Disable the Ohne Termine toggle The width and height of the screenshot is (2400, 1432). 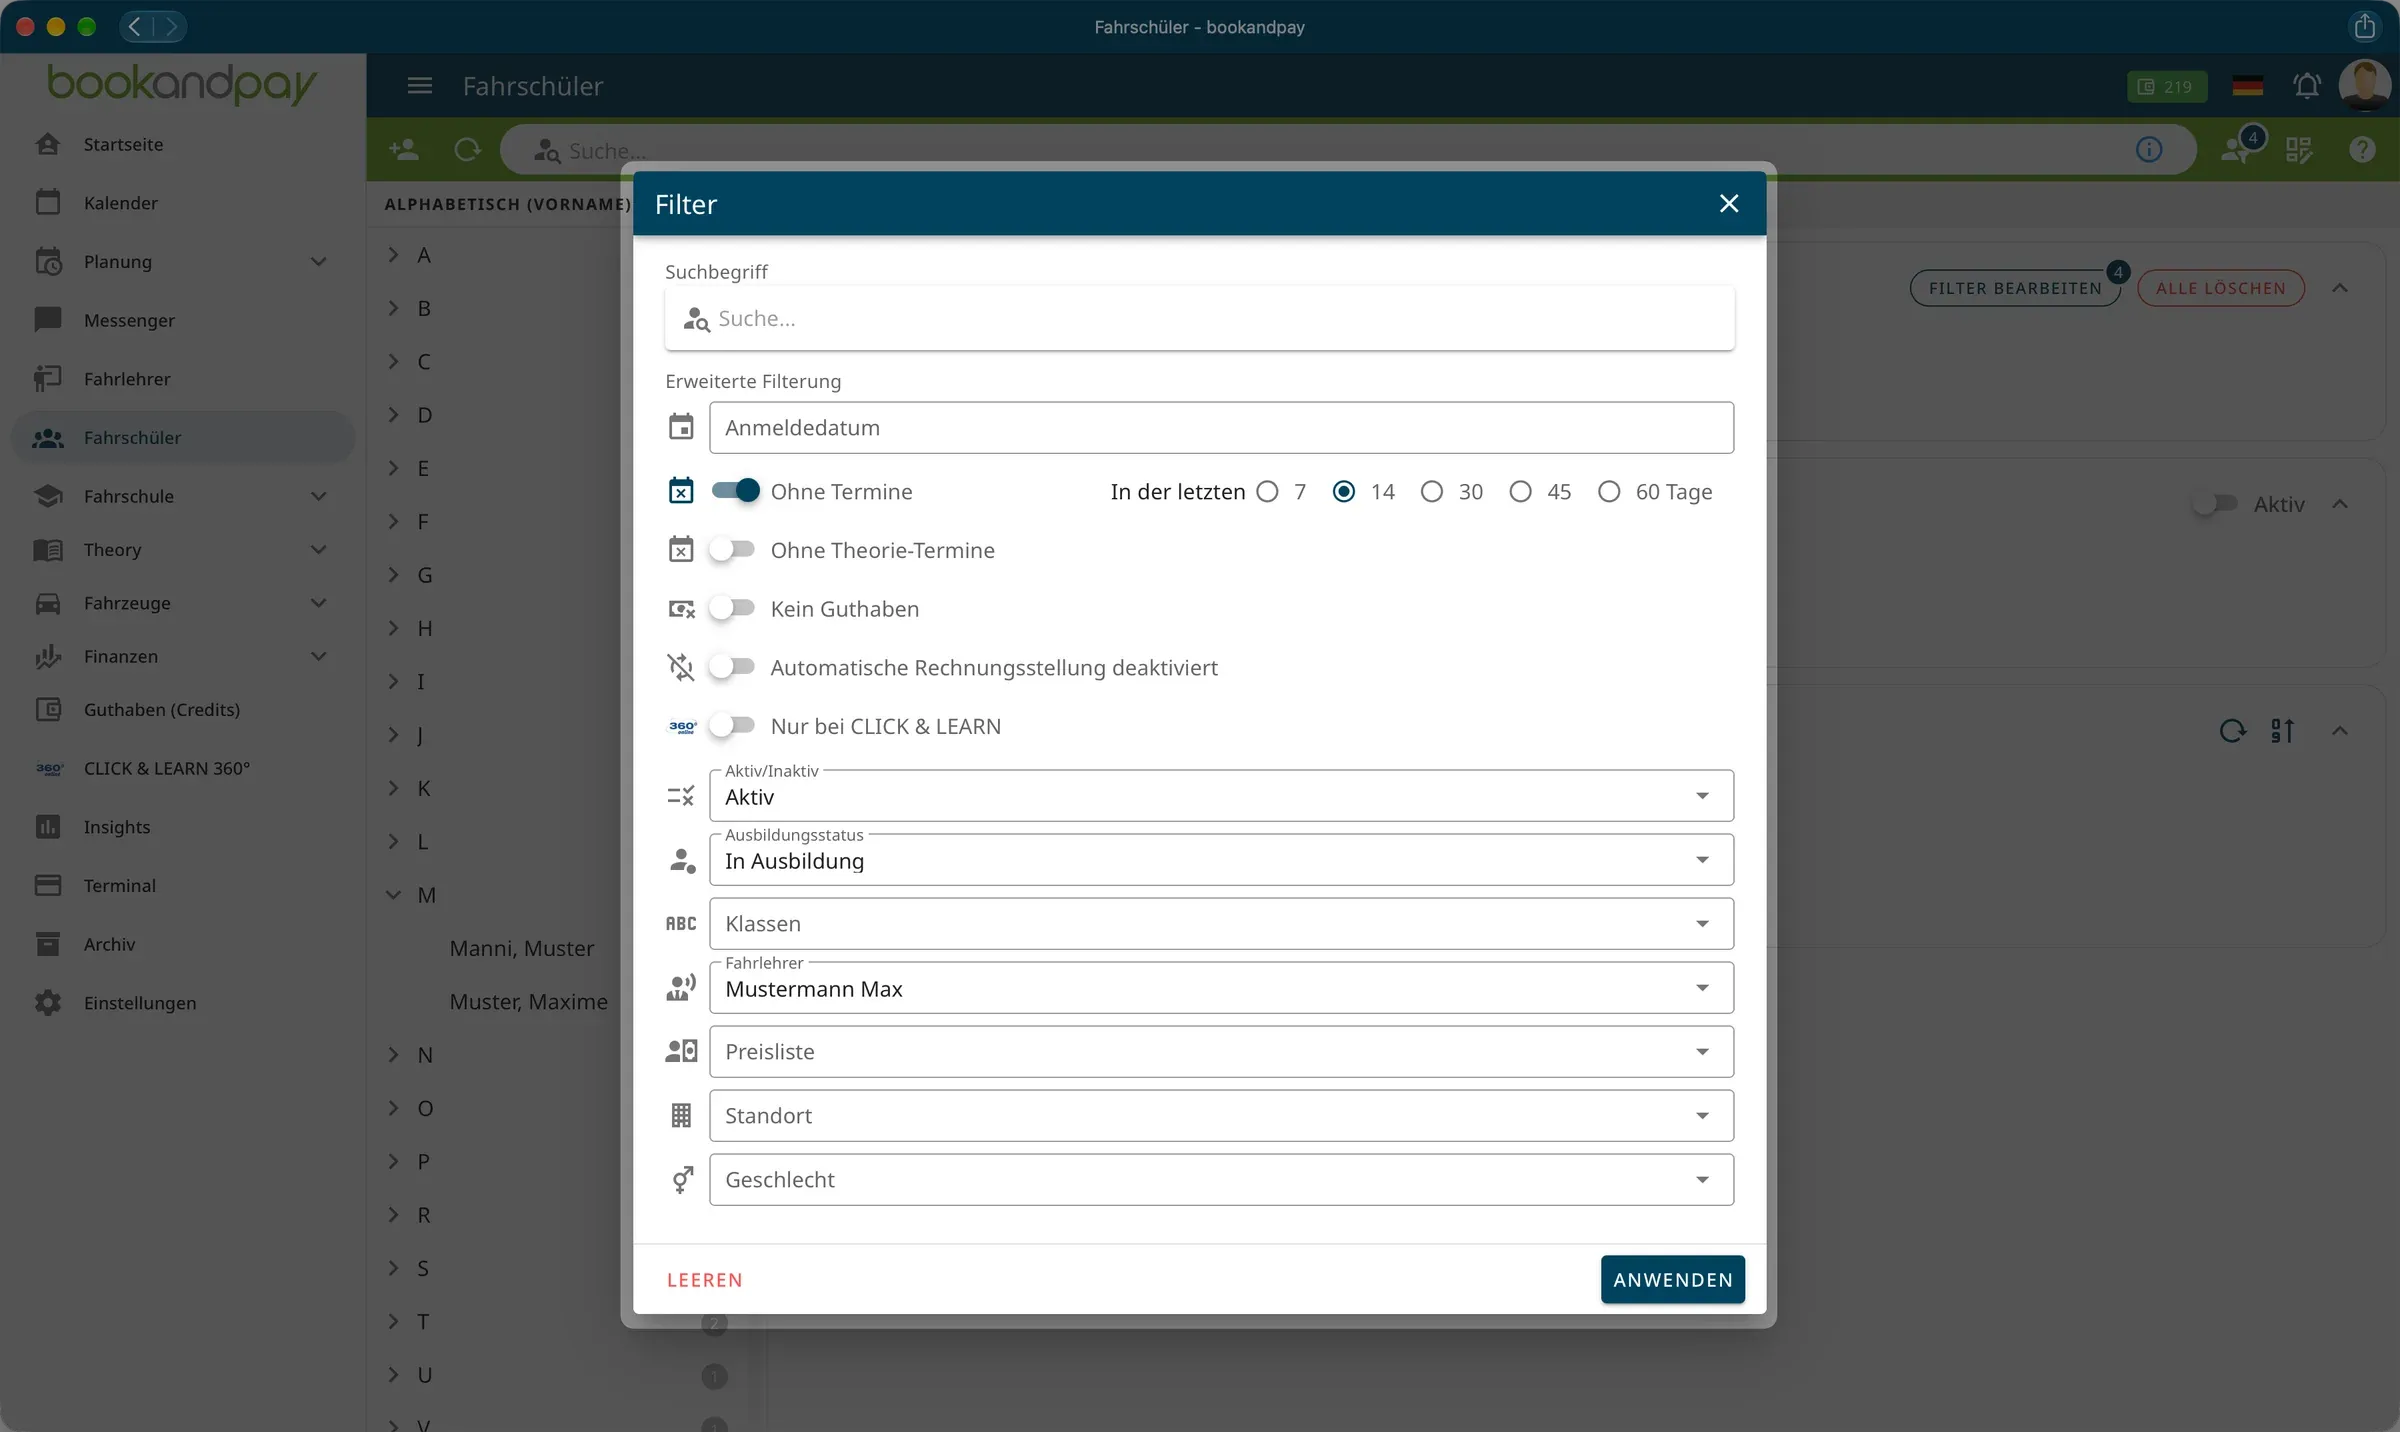pyautogui.click(x=736, y=491)
